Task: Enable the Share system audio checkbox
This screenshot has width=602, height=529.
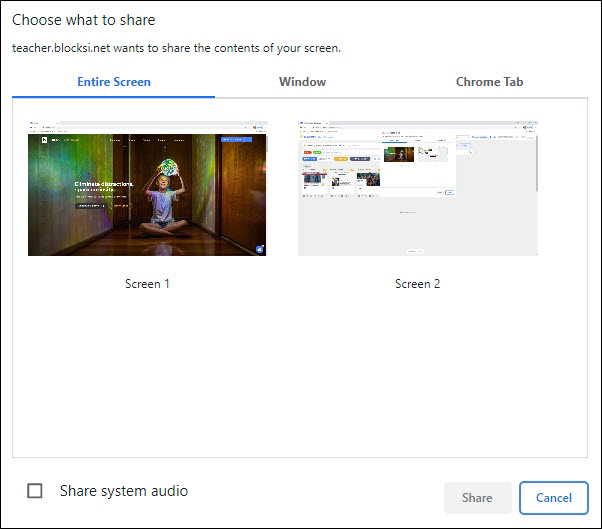Action: coord(35,491)
